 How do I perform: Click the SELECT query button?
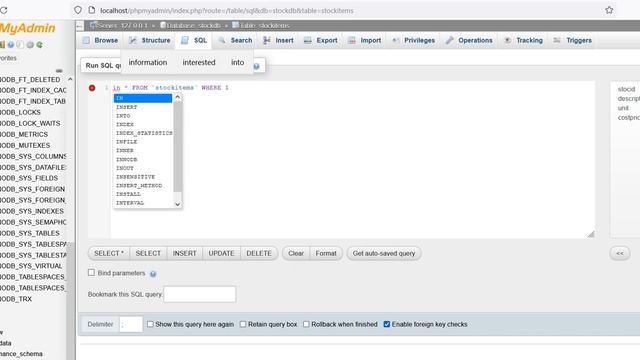tap(148, 253)
